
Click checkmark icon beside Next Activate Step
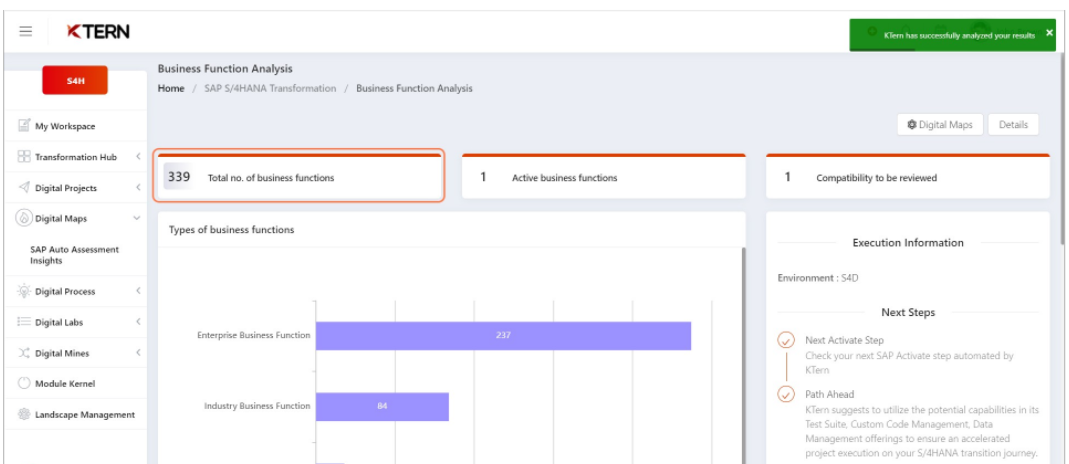[x=786, y=340]
